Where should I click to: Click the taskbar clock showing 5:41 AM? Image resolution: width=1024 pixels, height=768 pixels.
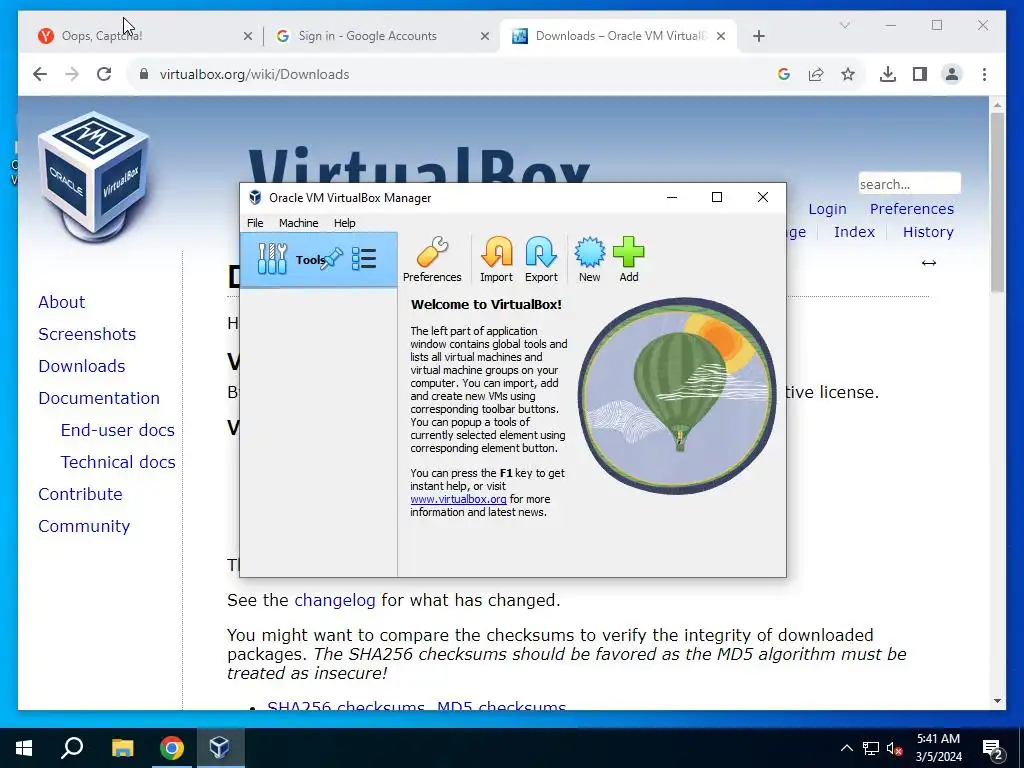click(x=938, y=748)
